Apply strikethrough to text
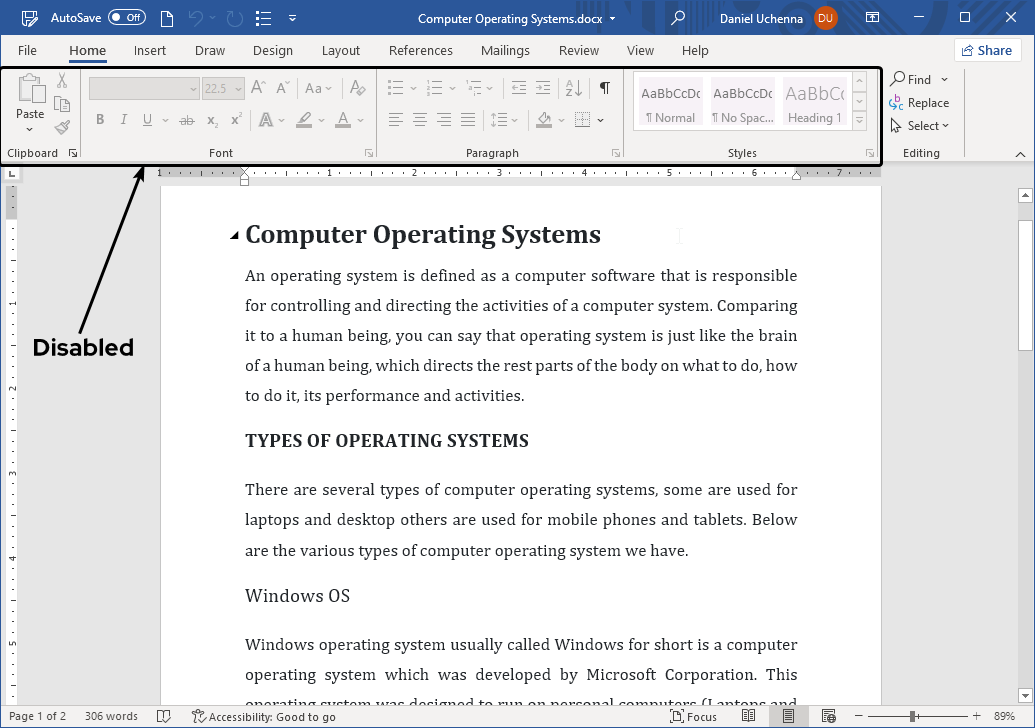This screenshot has height=728, width=1035. [186, 119]
